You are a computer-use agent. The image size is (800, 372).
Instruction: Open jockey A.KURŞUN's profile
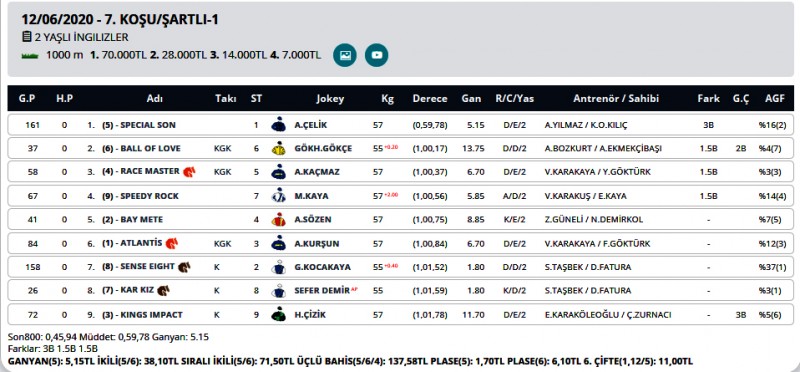coord(317,243)
